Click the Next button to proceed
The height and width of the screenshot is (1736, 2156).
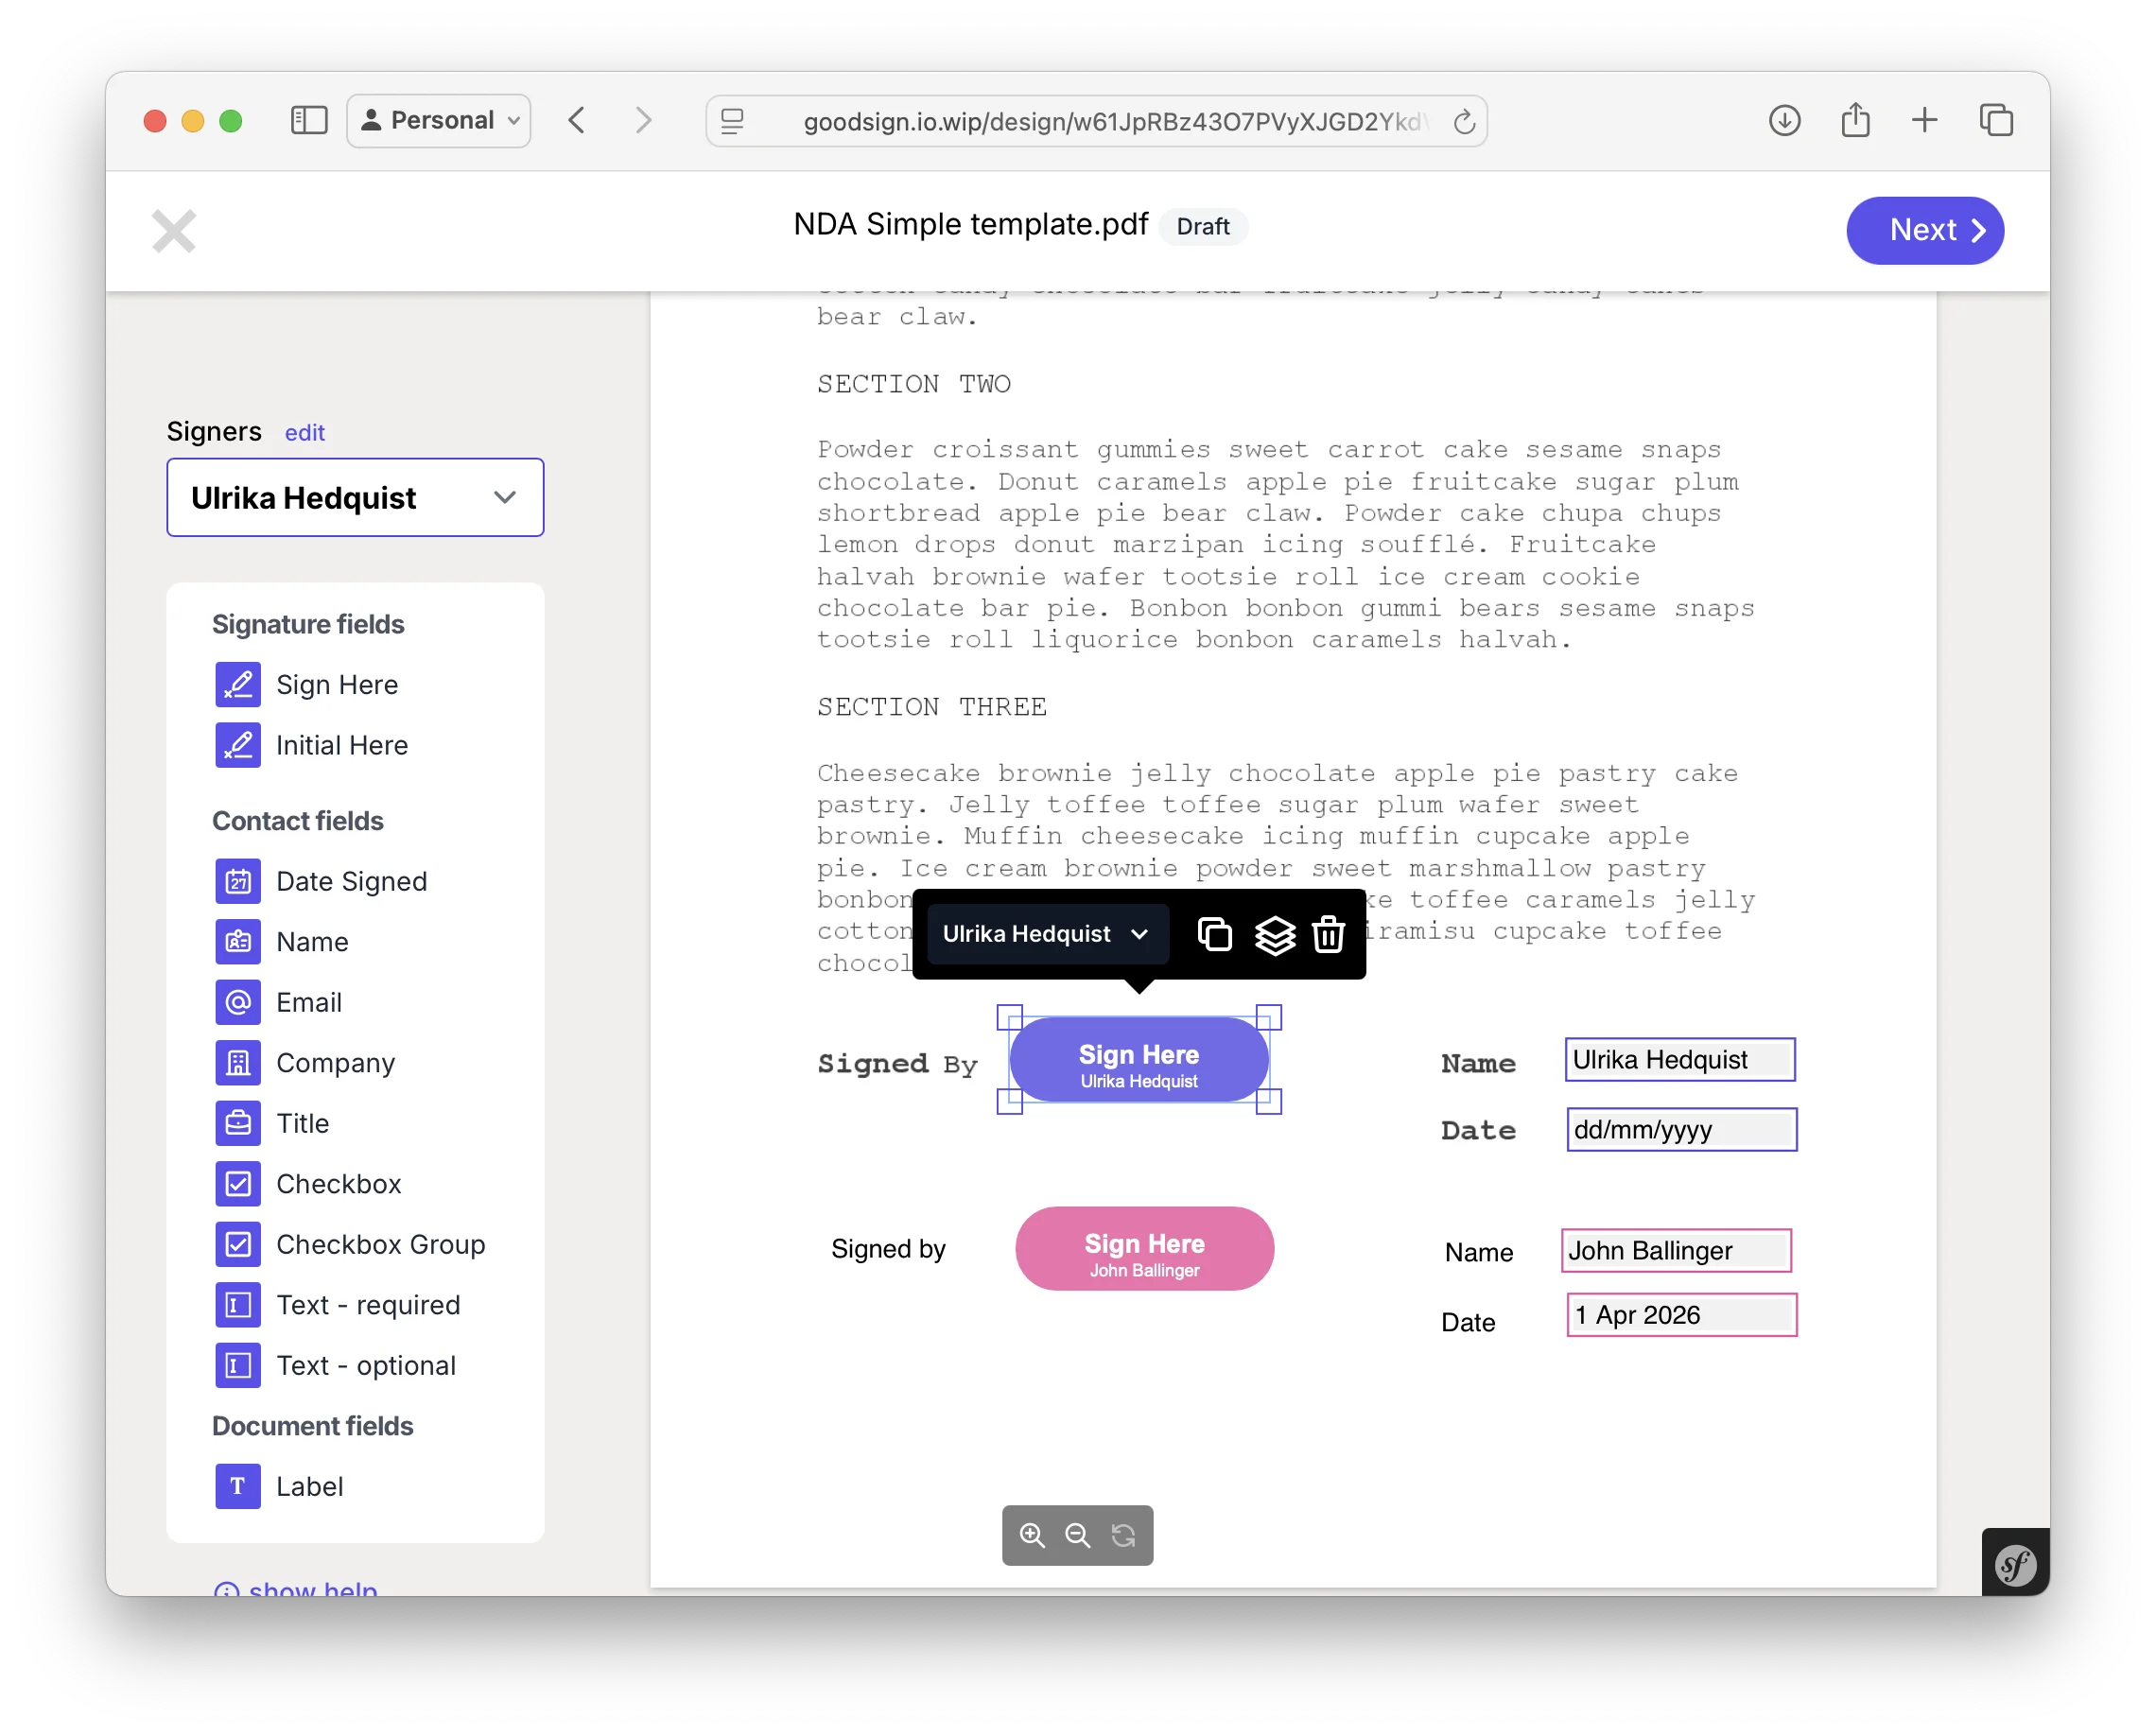(1924, 230)
